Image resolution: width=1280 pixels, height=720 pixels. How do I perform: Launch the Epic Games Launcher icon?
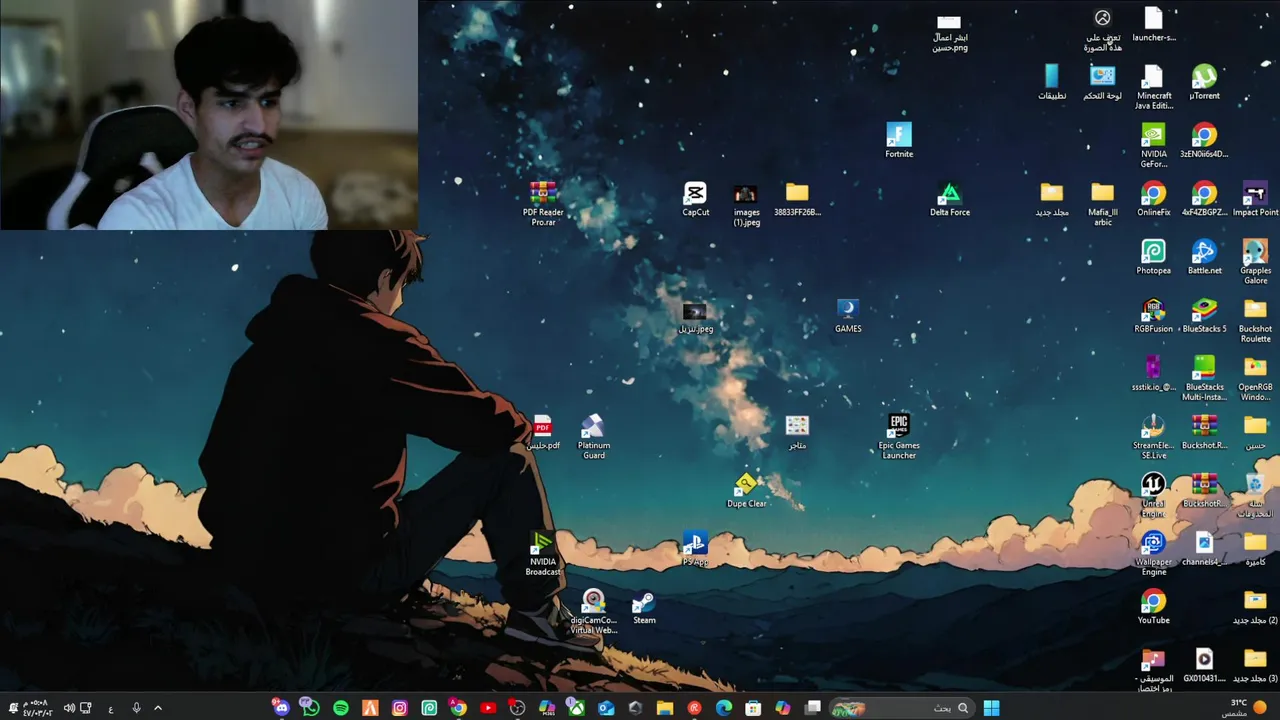tap(899, 435)
